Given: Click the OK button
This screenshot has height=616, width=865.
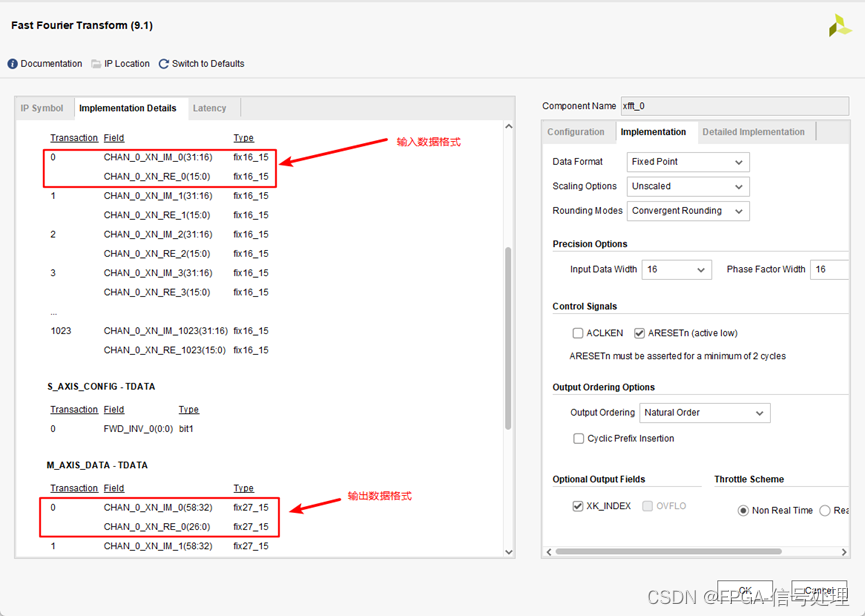Looking at the screenshot, I should click(745, 591).
